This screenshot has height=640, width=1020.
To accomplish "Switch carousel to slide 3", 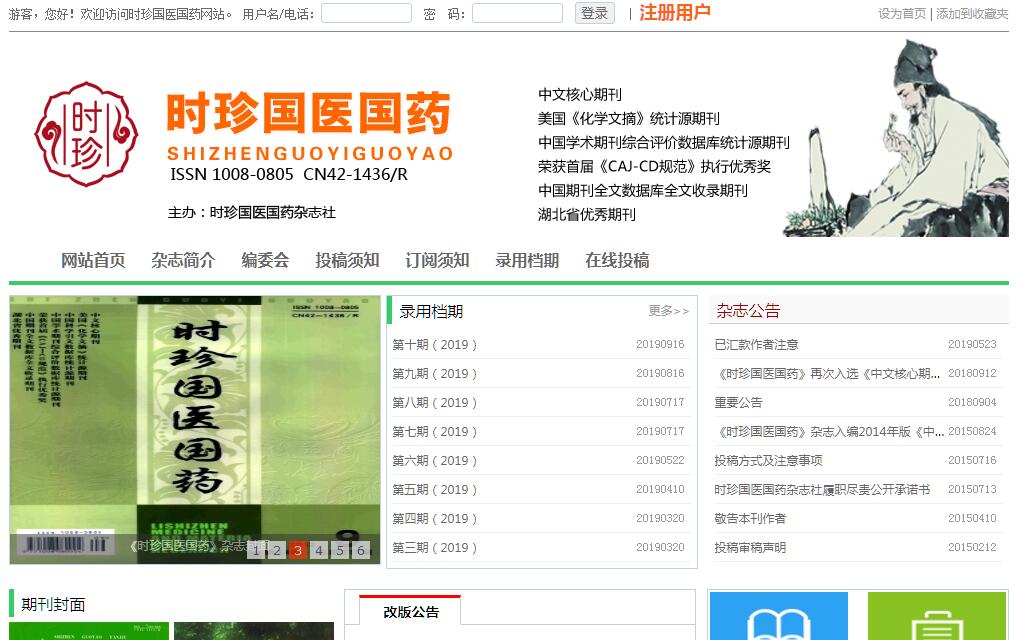I will coord(298,550).
